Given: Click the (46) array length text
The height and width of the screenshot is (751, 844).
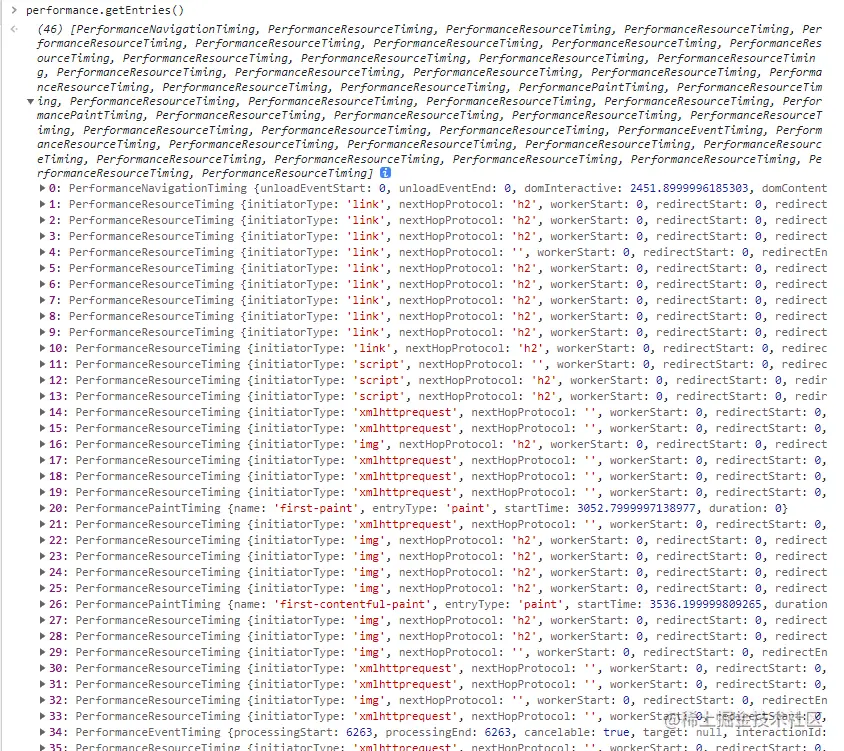Looking at the screenshot, I should click(x=50, y=29).
